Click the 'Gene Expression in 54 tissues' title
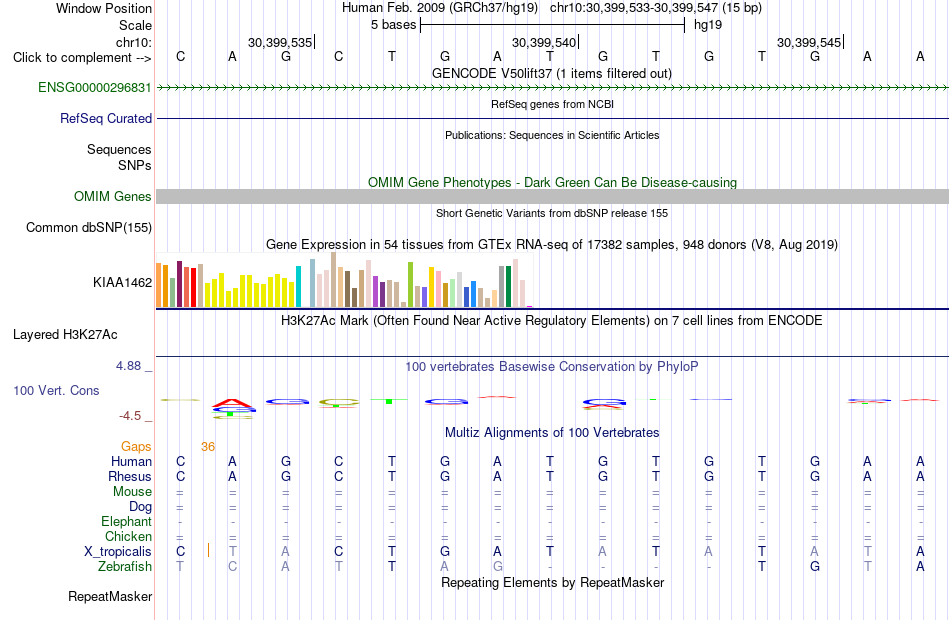The width and height of the screenshot is (950, 620). 551,244
